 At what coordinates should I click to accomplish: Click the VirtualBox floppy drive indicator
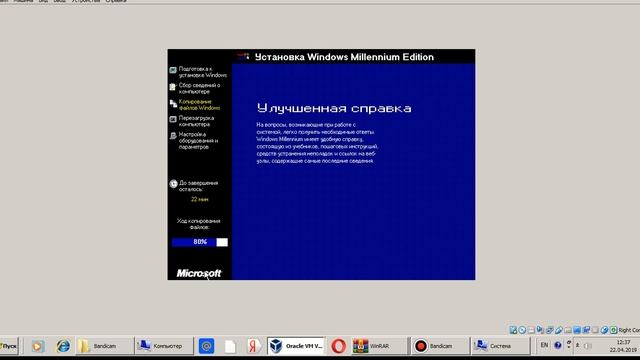tap(531, 330)
